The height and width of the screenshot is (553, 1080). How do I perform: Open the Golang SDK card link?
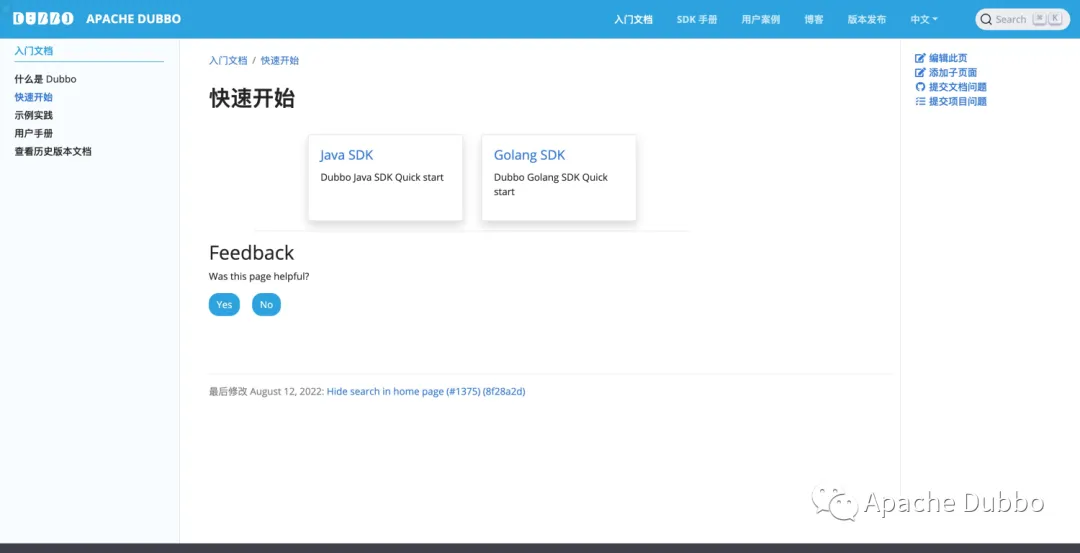(x=529, y=155)
